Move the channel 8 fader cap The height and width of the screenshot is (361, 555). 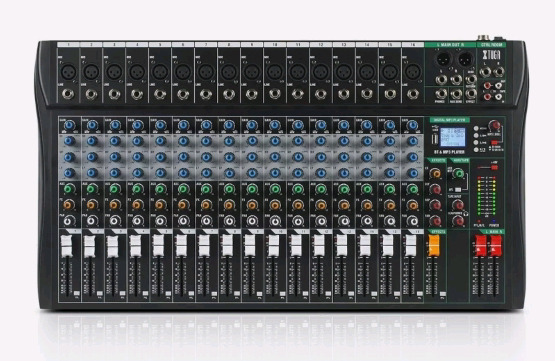pos(227,245)
